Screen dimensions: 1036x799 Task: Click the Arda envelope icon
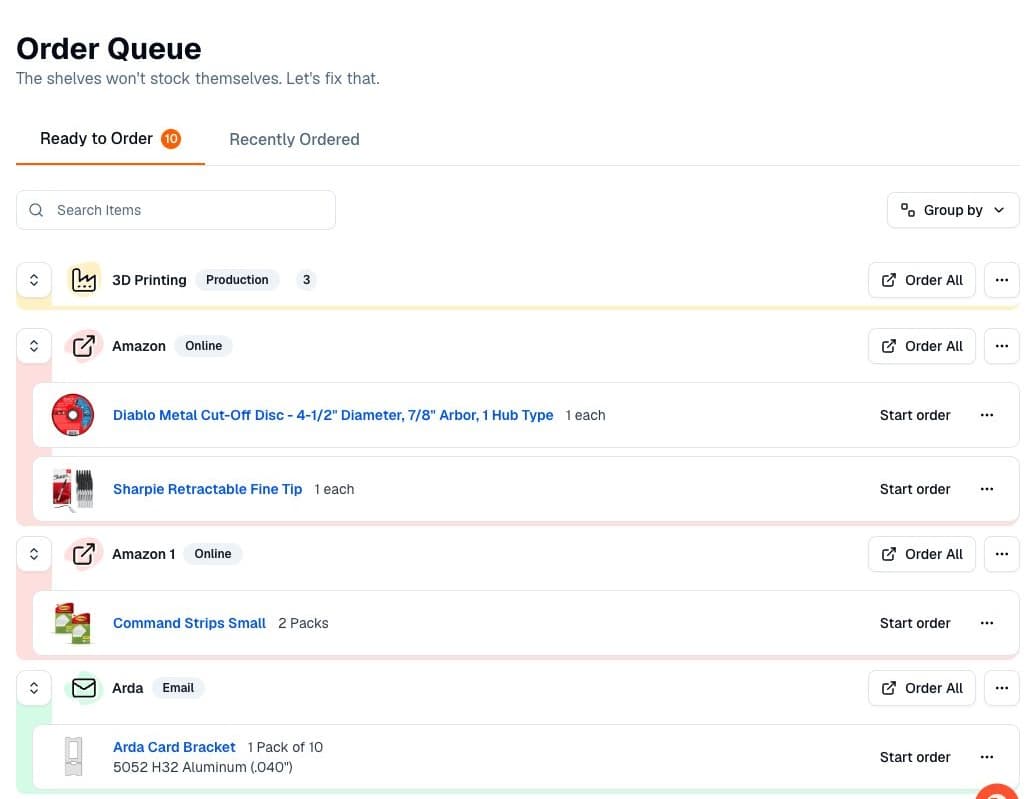[x=84, y=688]
